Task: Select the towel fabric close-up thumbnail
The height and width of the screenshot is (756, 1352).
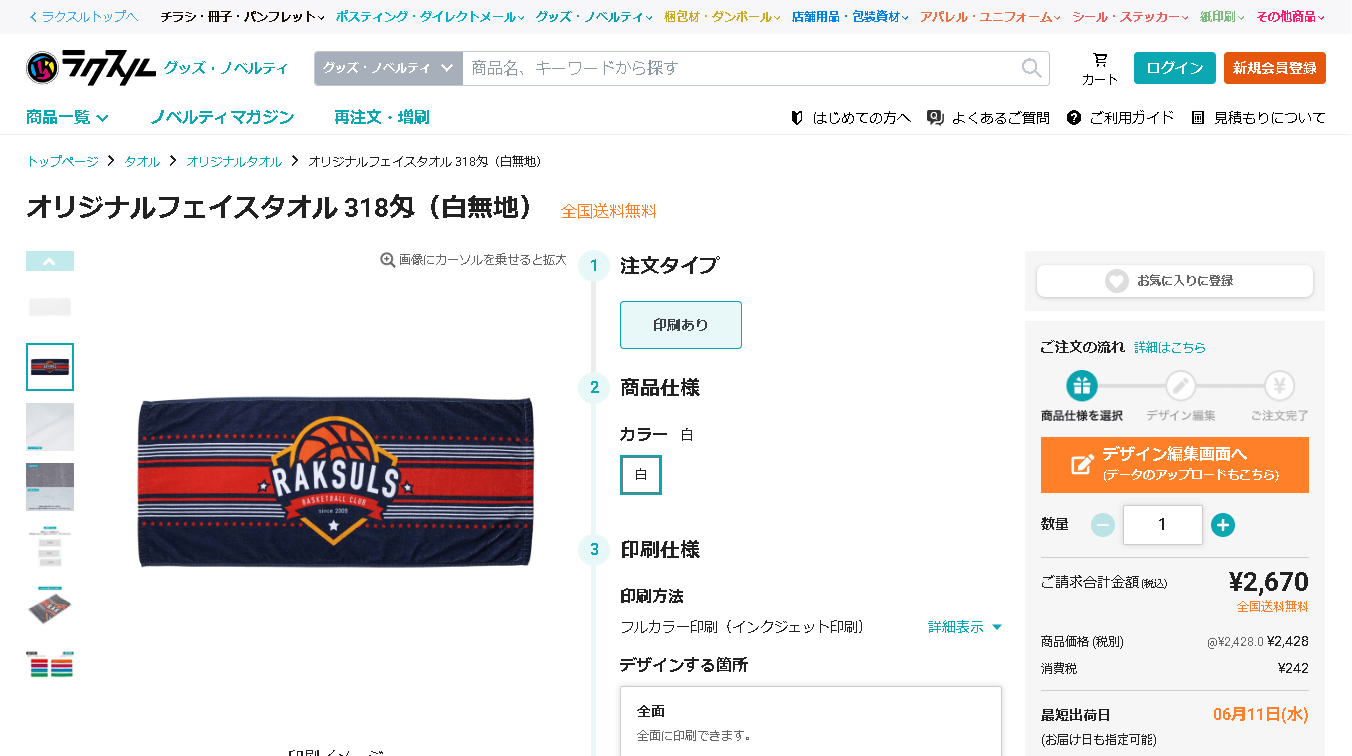Action: [50, 427]
